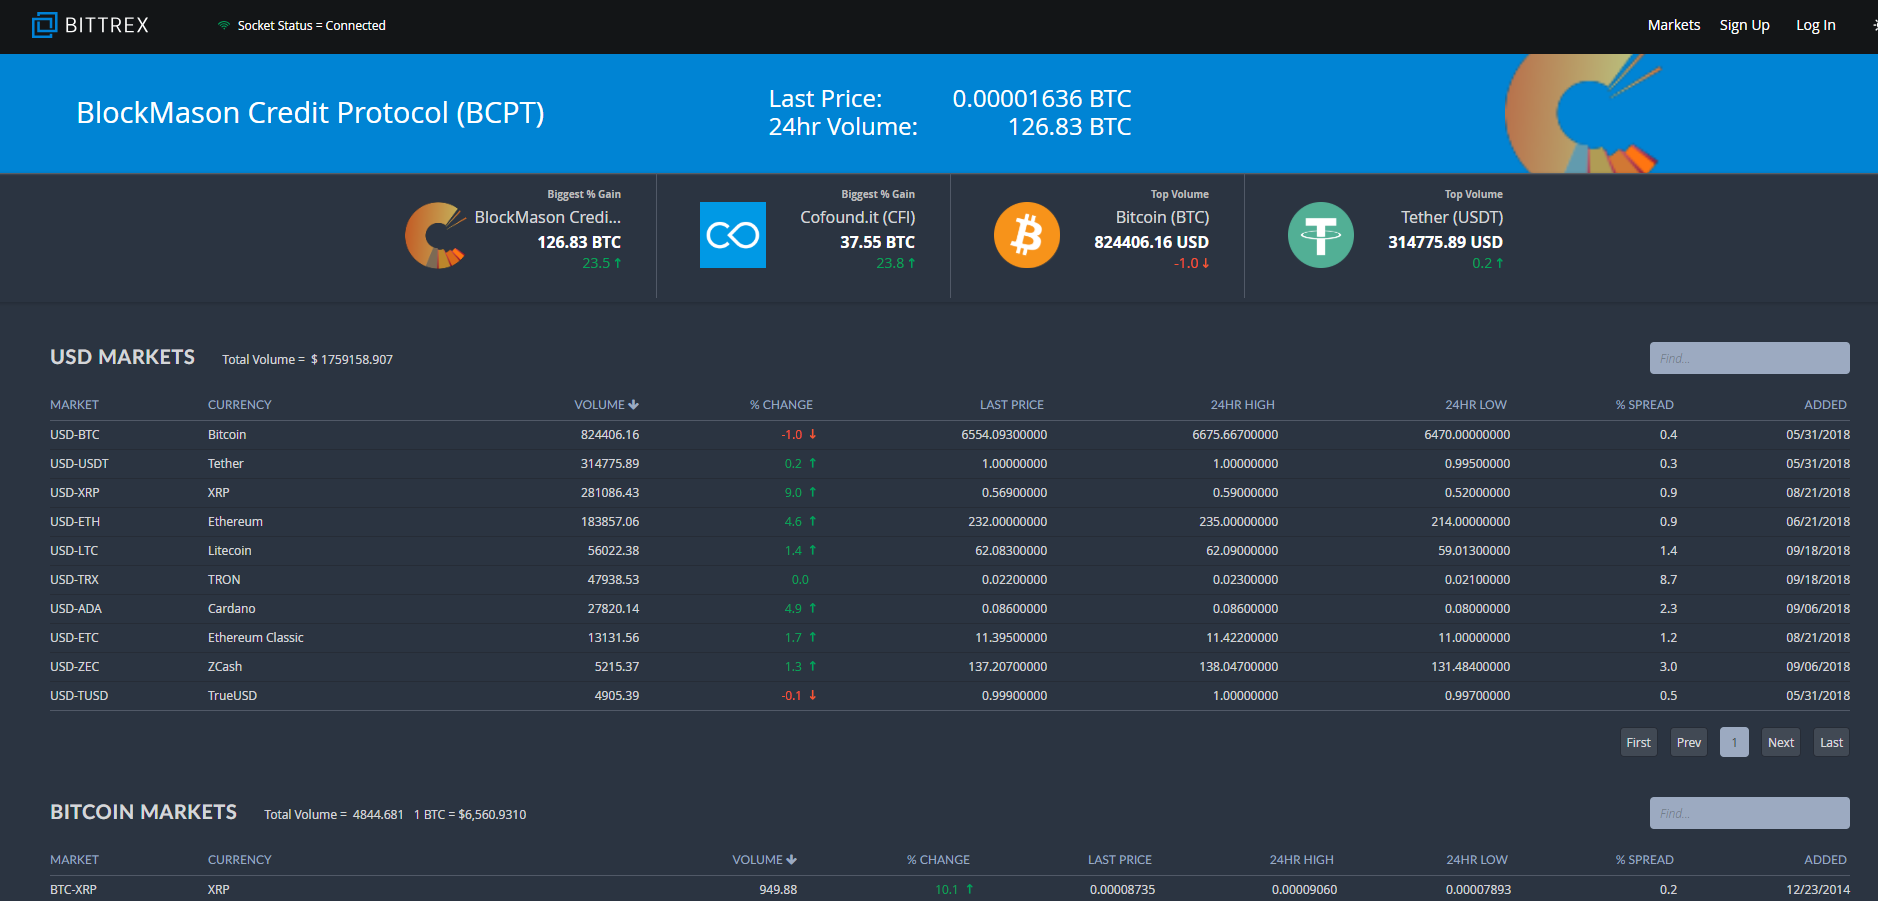Click the Bitcoin Markets Volume sort arrow
1878x901 pixels.
click(792, 860)
